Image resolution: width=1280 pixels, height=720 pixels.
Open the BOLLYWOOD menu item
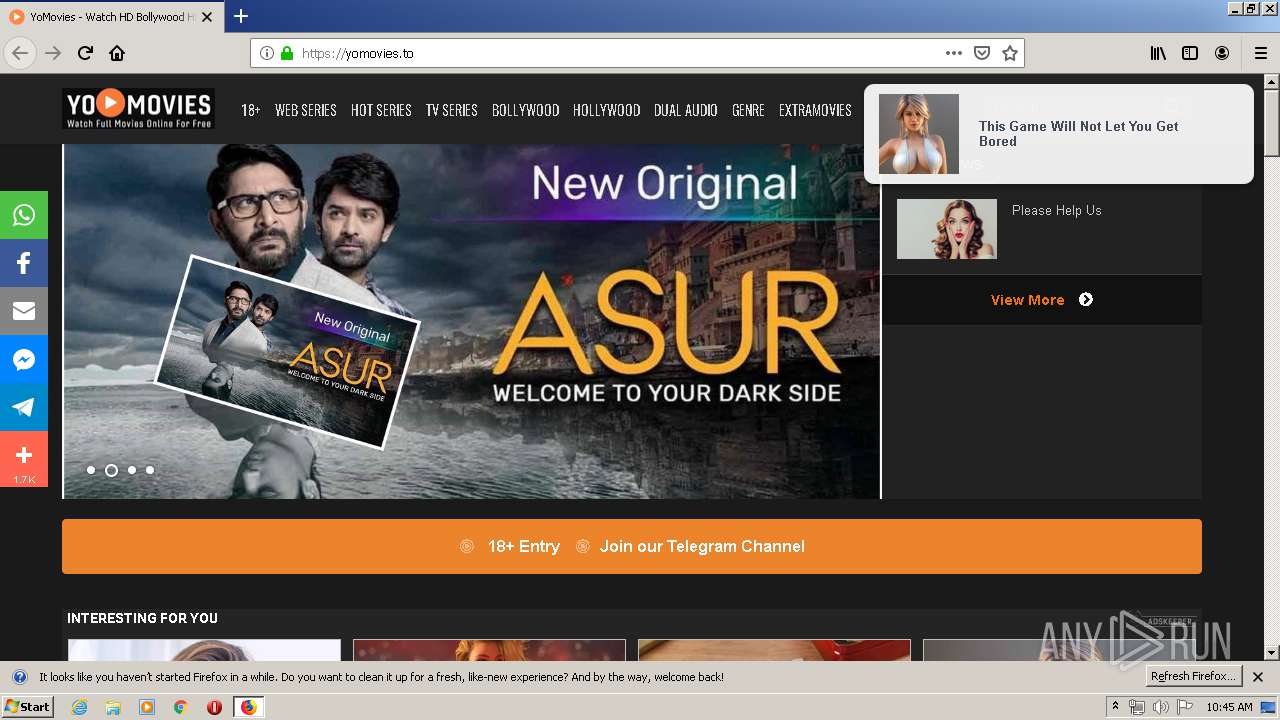coord(526,110)
